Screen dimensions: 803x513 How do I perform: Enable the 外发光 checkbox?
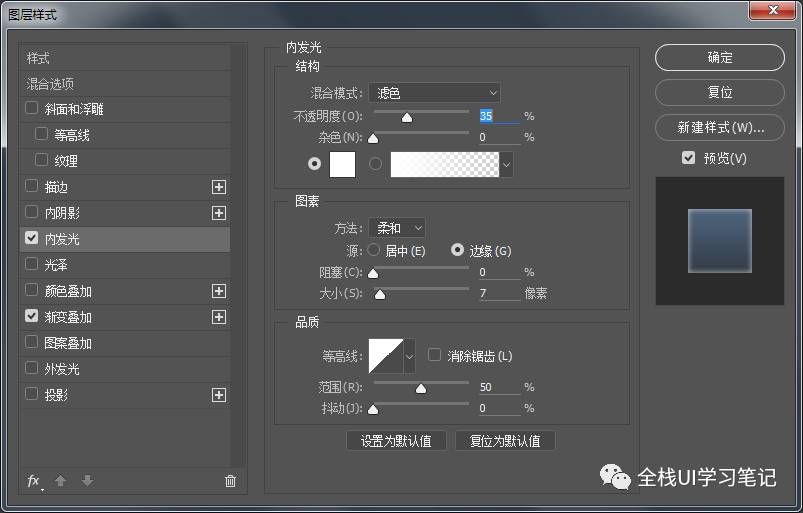32,368
